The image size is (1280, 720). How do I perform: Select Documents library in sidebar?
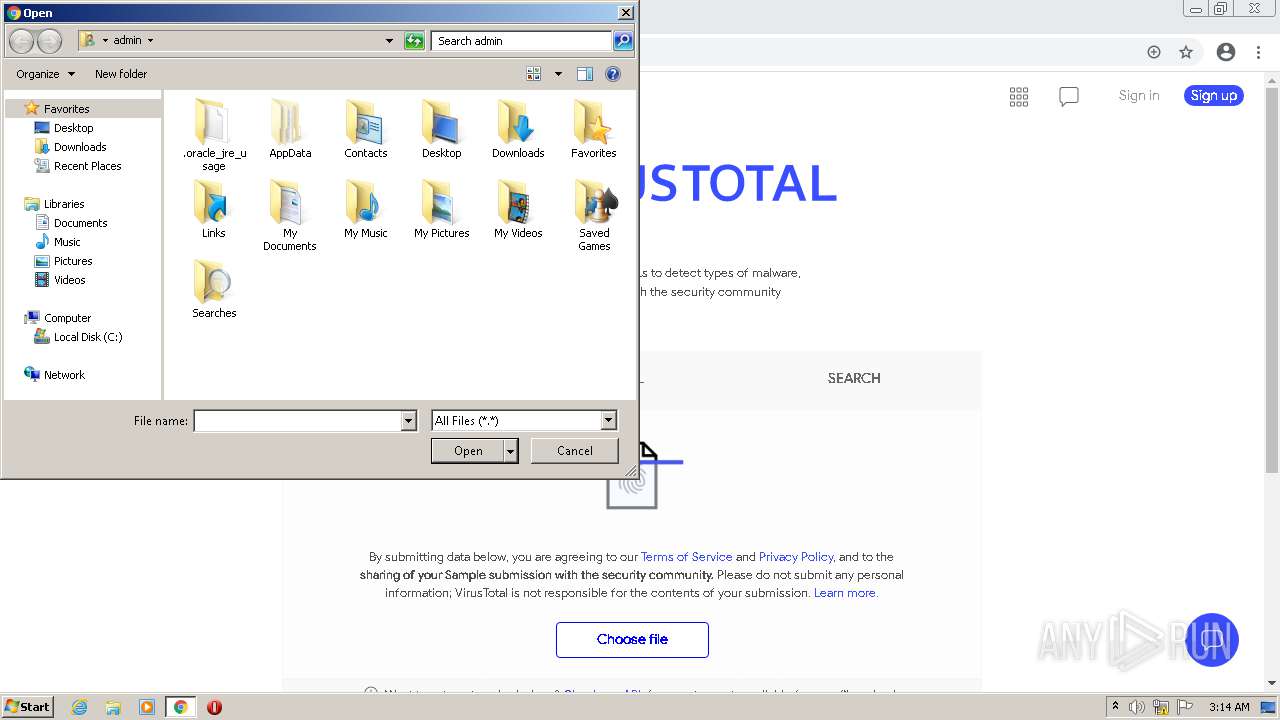click(x=80, y=223)
